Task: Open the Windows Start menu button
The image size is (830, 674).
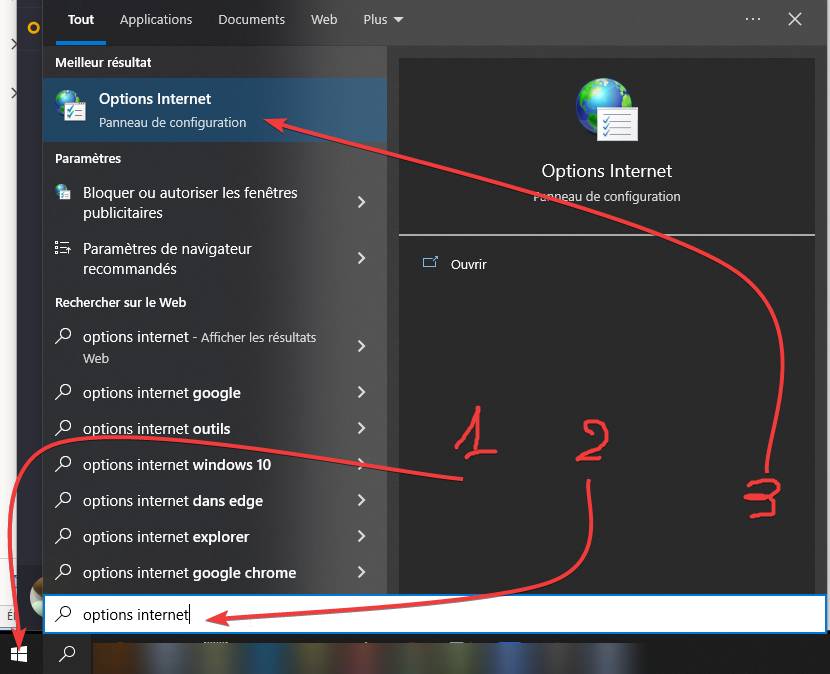Action: coord(19,654)
